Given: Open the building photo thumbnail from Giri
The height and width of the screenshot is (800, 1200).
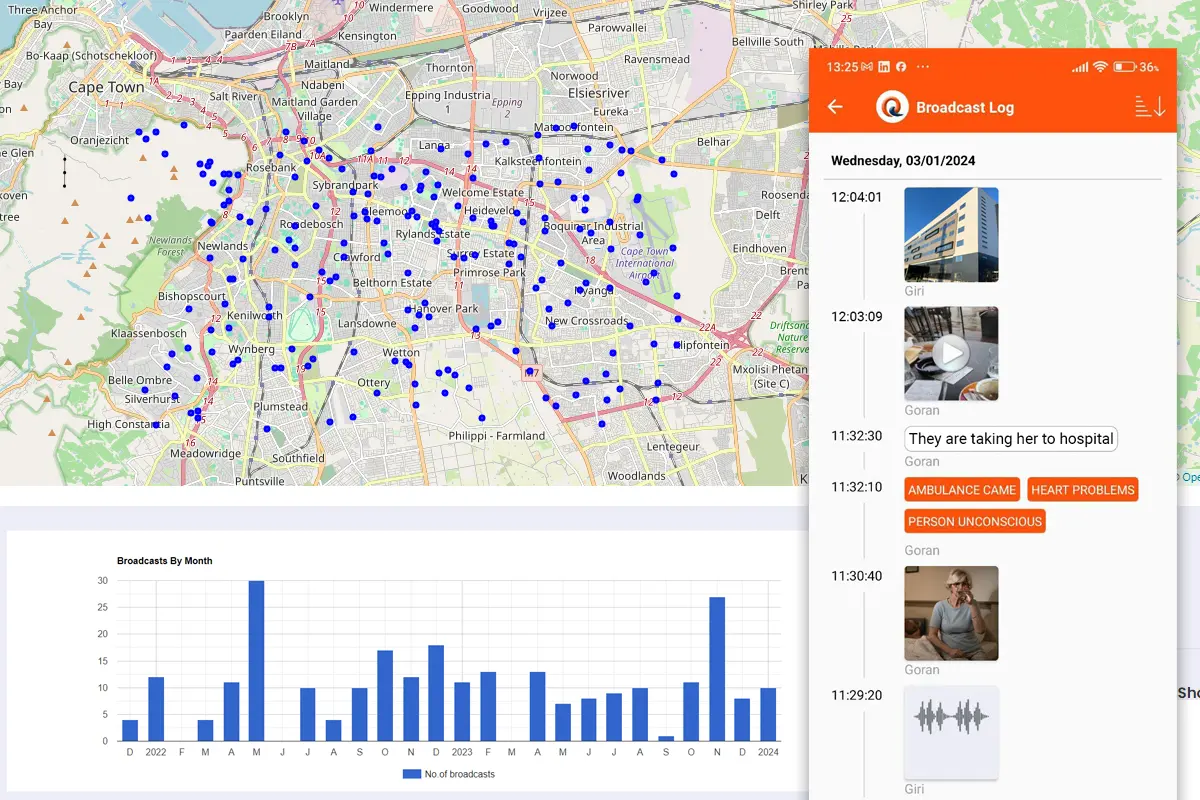Looking at the screenshot, I should pos(951,234).
